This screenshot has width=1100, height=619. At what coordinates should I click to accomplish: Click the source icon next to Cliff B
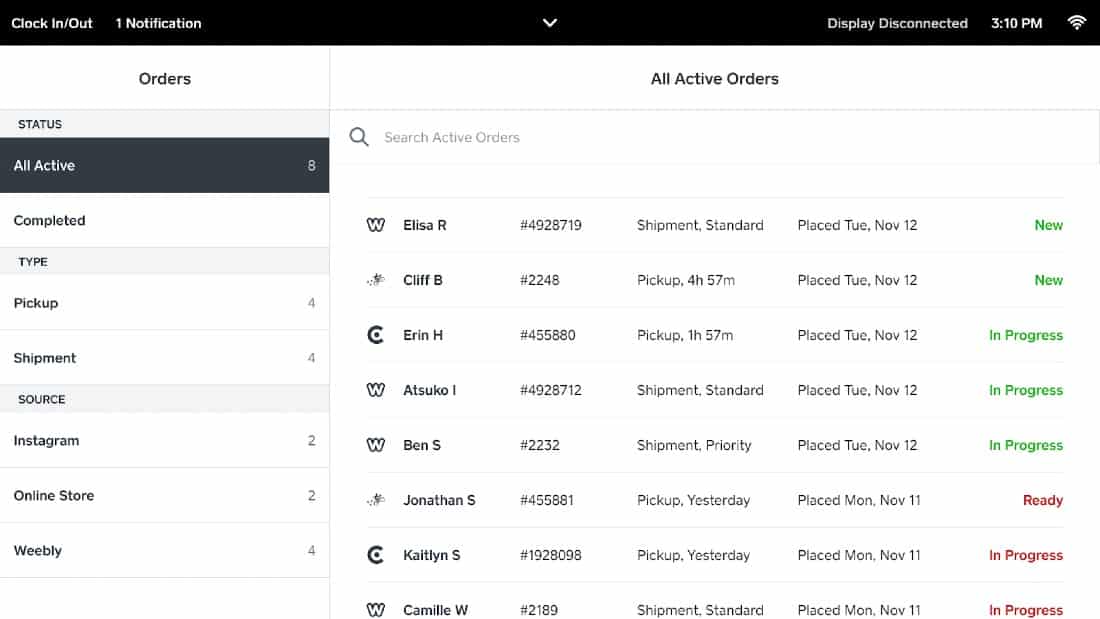[x=376, y=280]
